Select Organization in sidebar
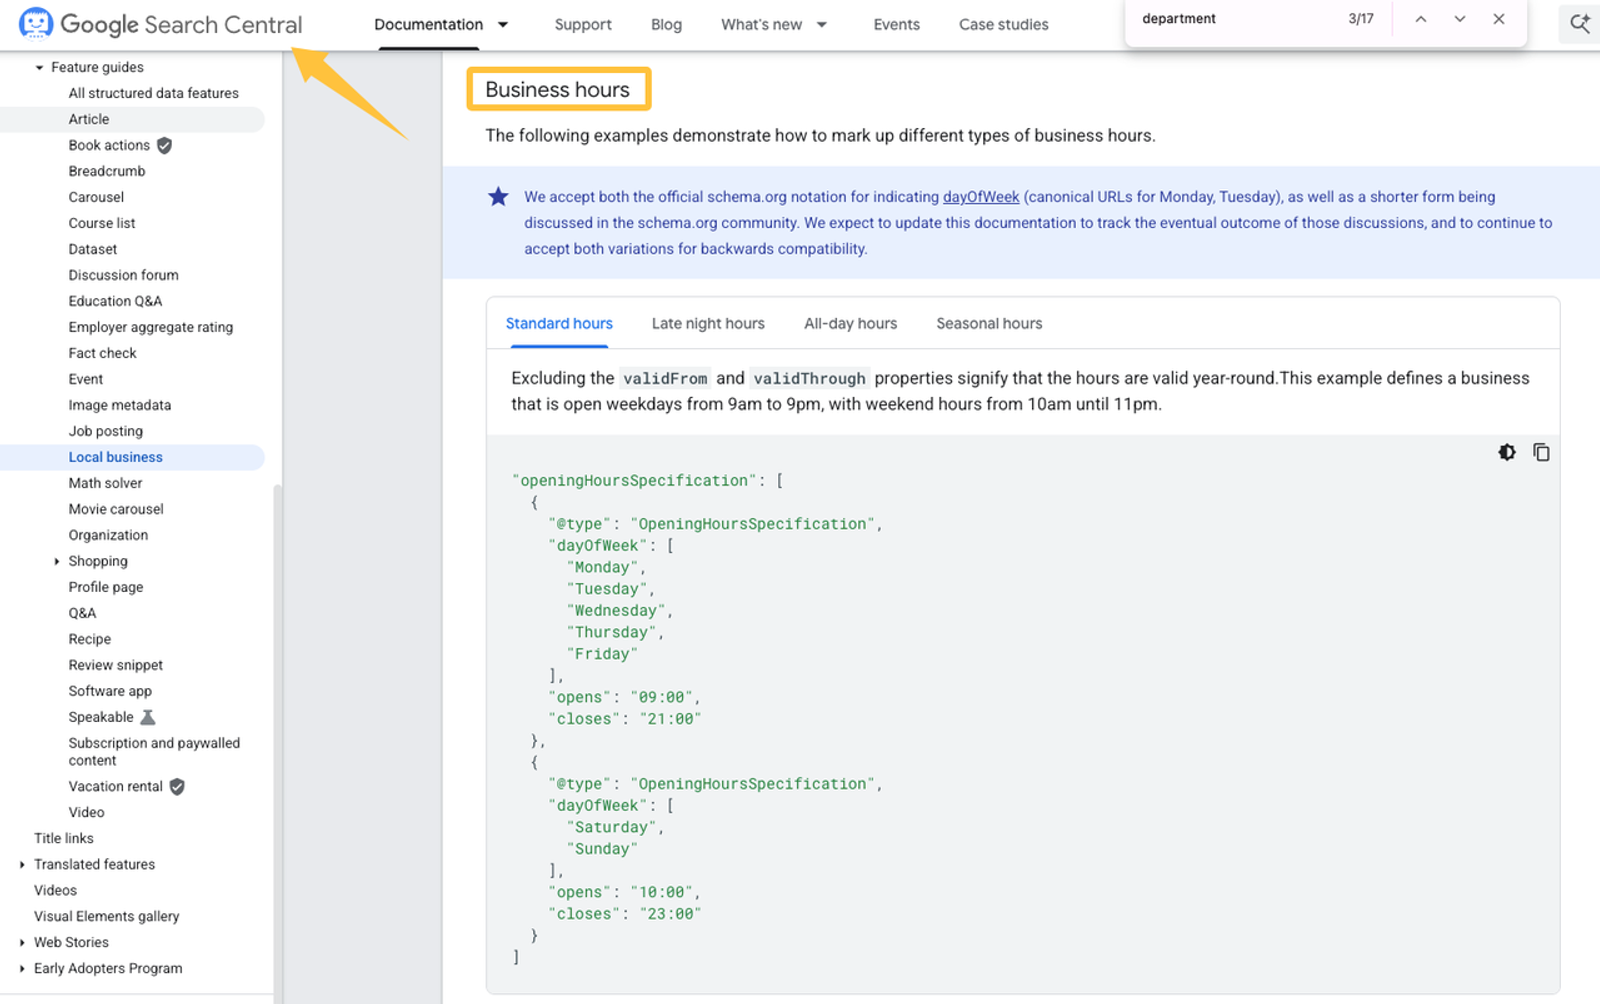1600x1004 pixels. click(x=108, y=535)
